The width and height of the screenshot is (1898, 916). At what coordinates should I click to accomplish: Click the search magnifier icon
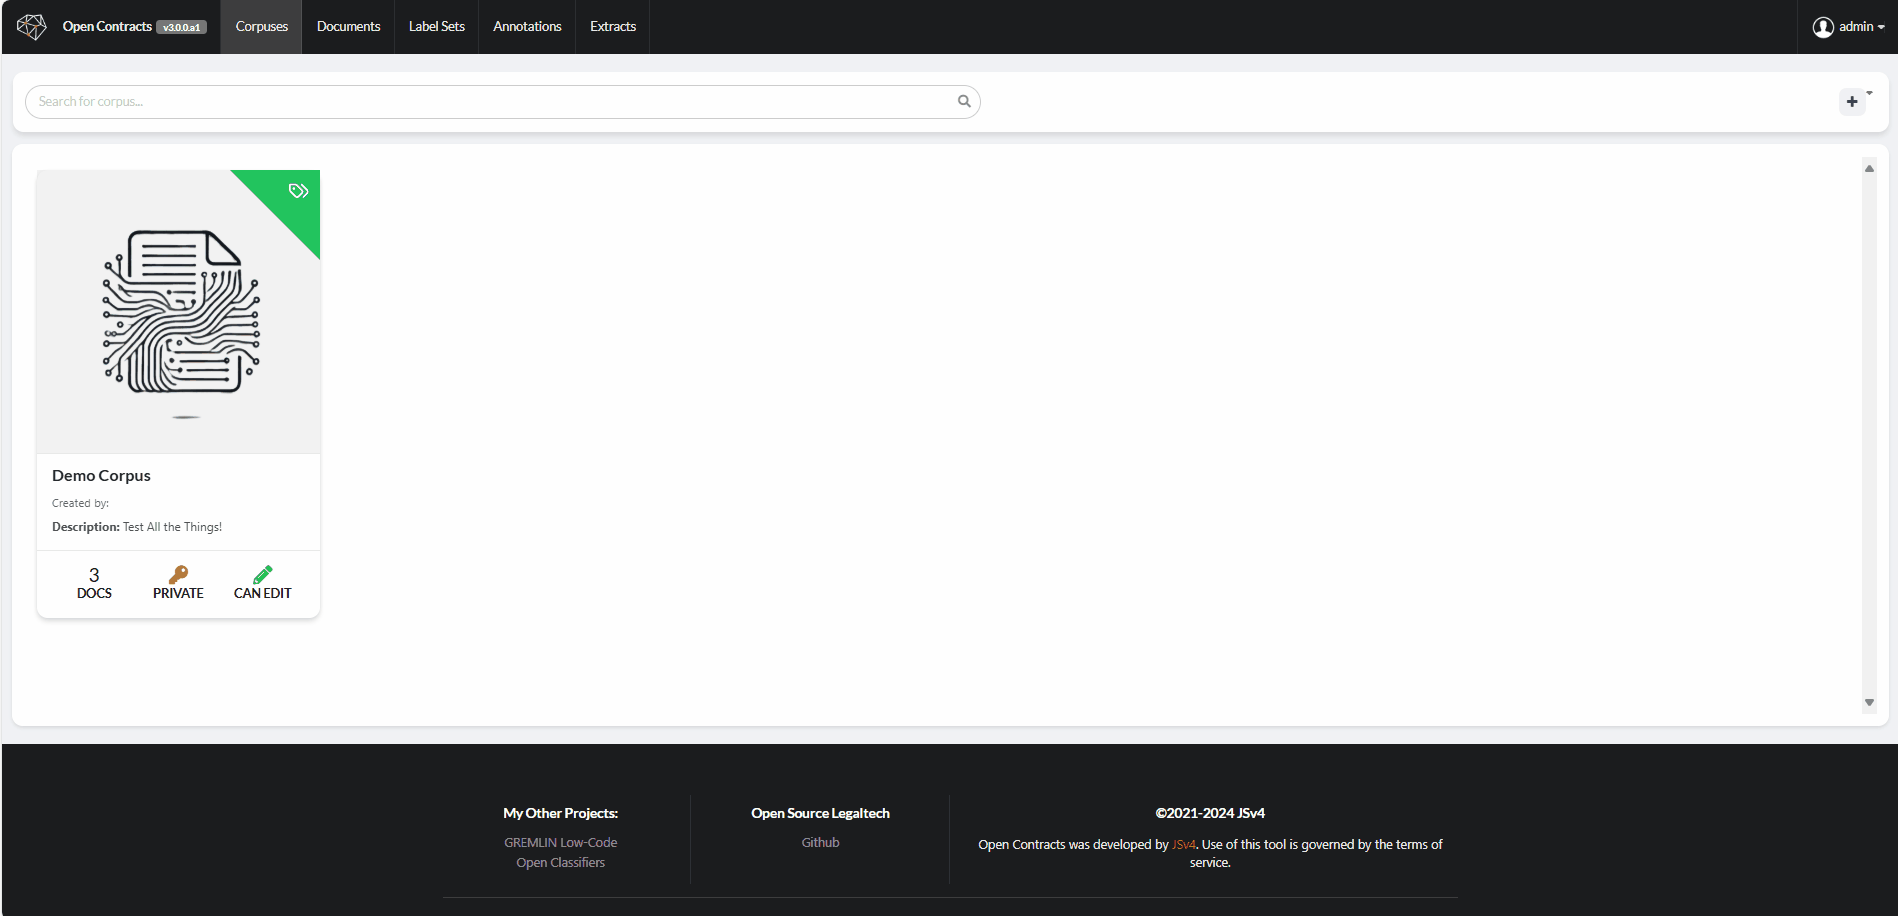click(963, 101)
